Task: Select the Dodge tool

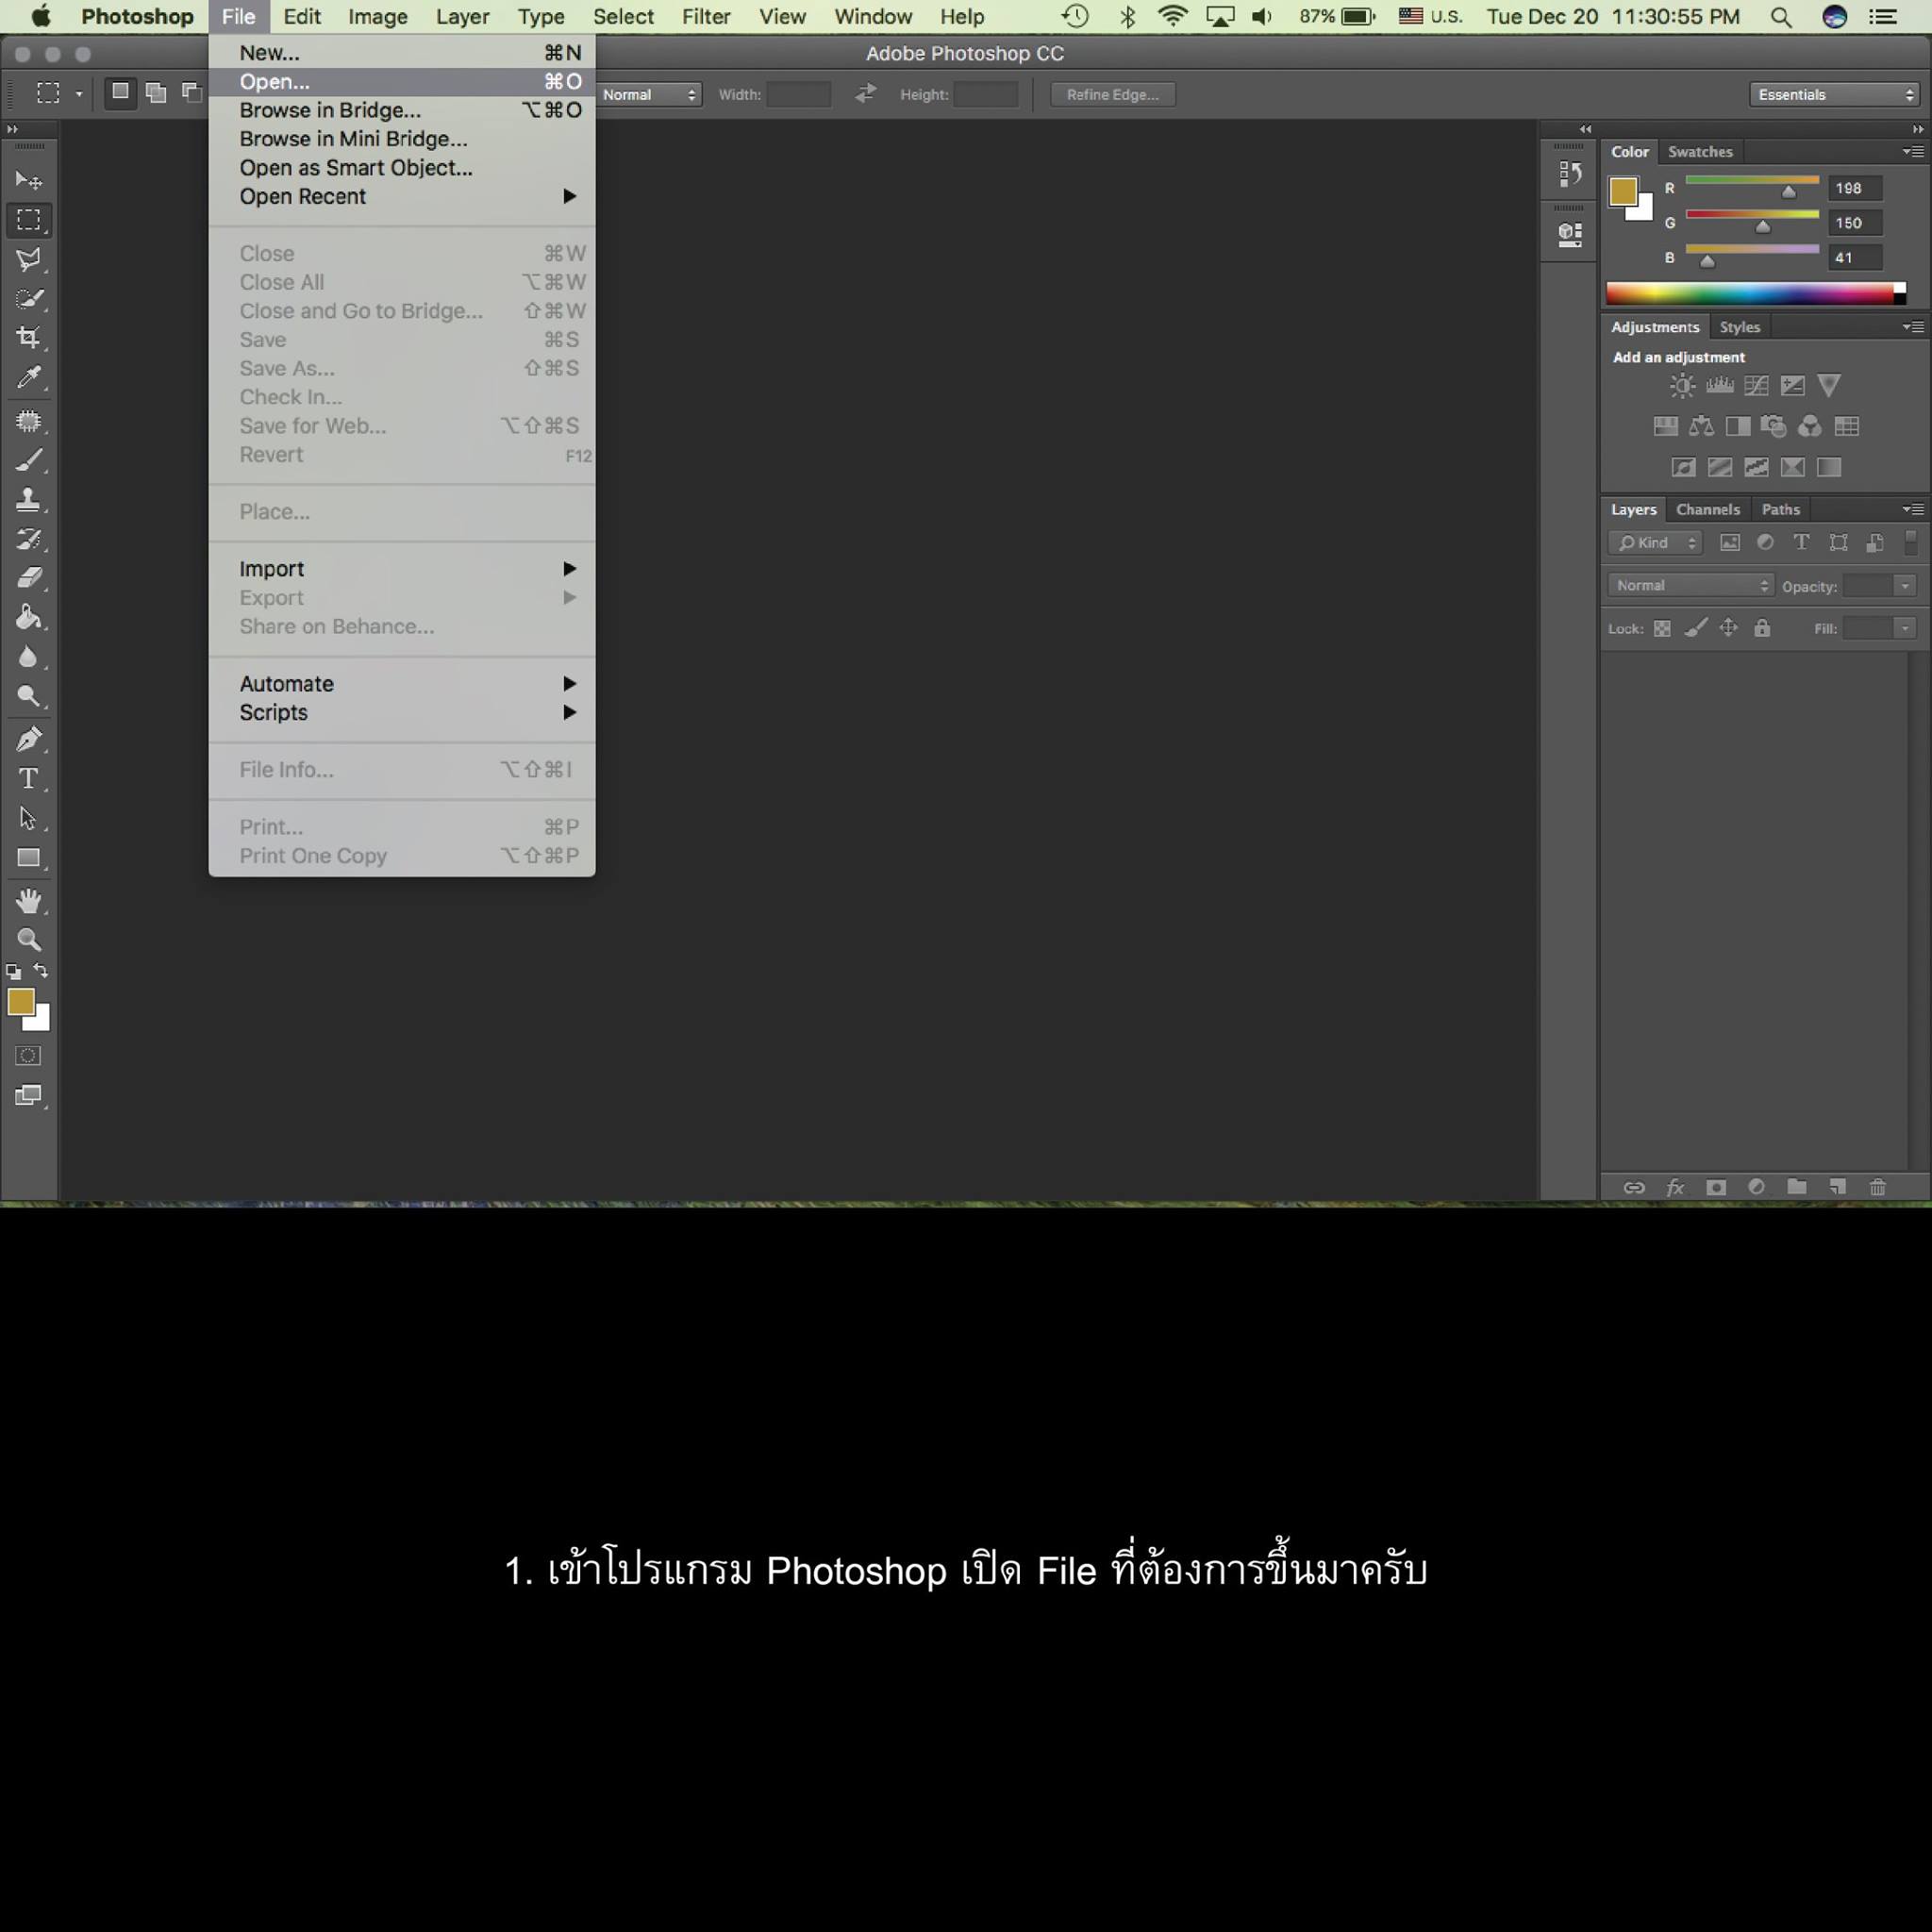Action: pos(29,696)
